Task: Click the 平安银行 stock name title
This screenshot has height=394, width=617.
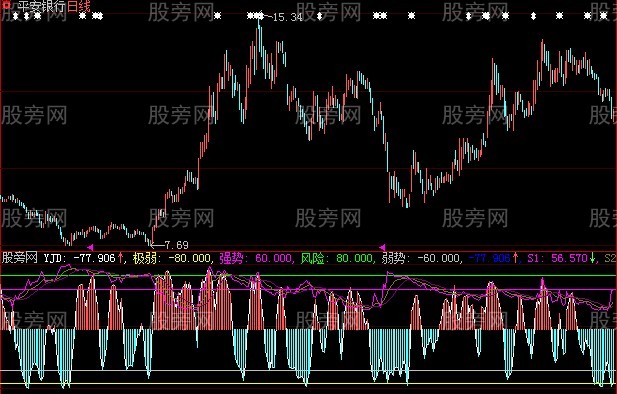Action: click(x=42, y=6)
